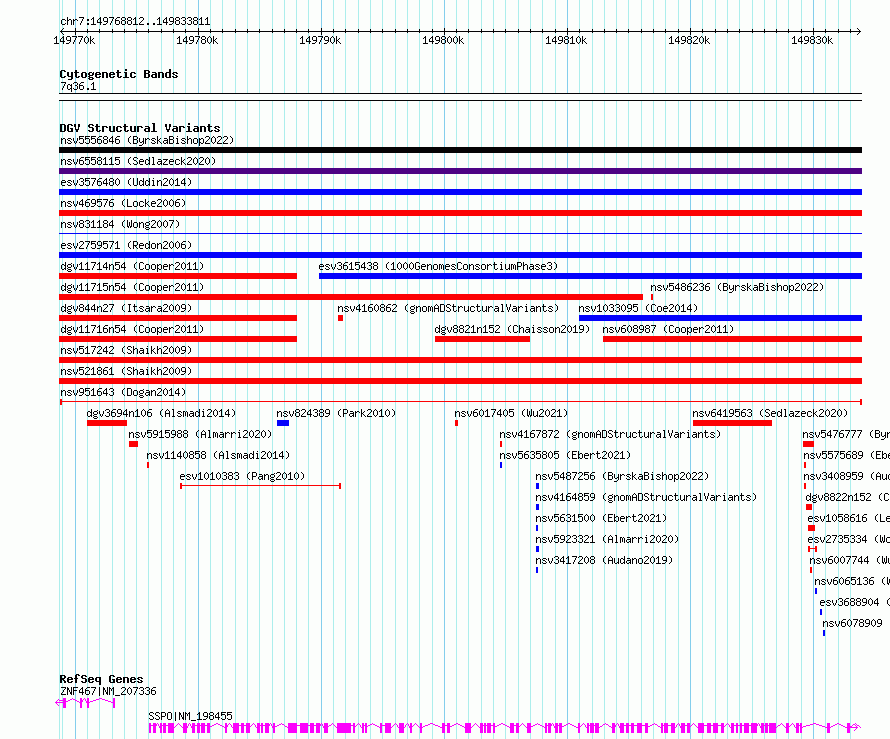Screen dimensions: 890x739
Task: Click the 149800k ruler tick label
Action: pos(443,40)
